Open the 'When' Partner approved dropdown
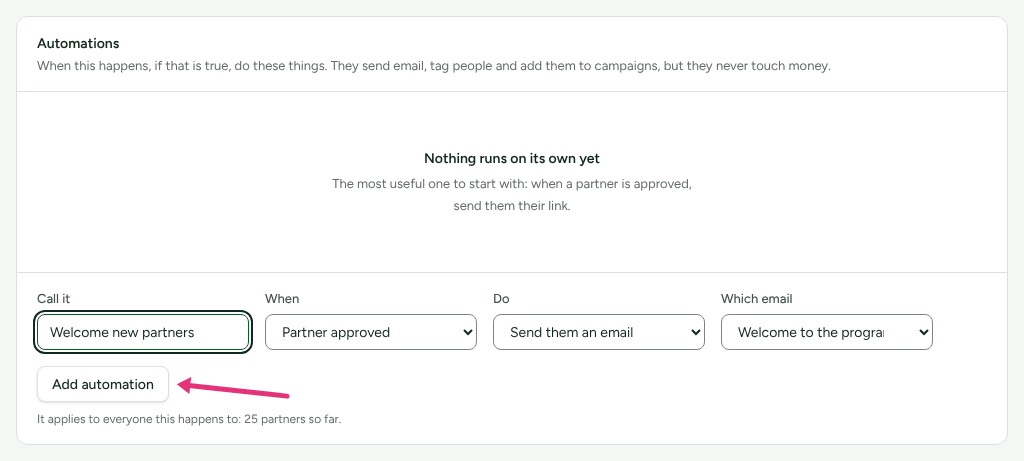This screenshot has height=461, width=1024. pos(371,332)
